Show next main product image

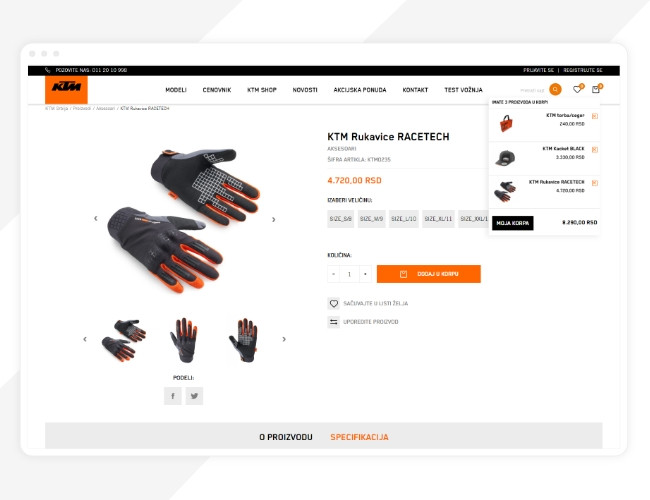[x=274, y=219]
